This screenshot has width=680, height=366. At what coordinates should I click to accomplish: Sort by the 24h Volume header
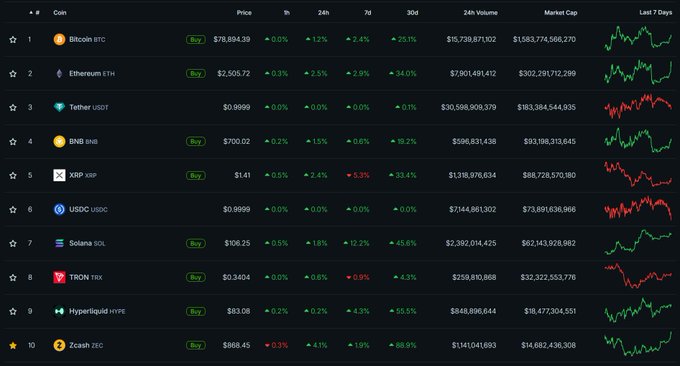[481, 13]
